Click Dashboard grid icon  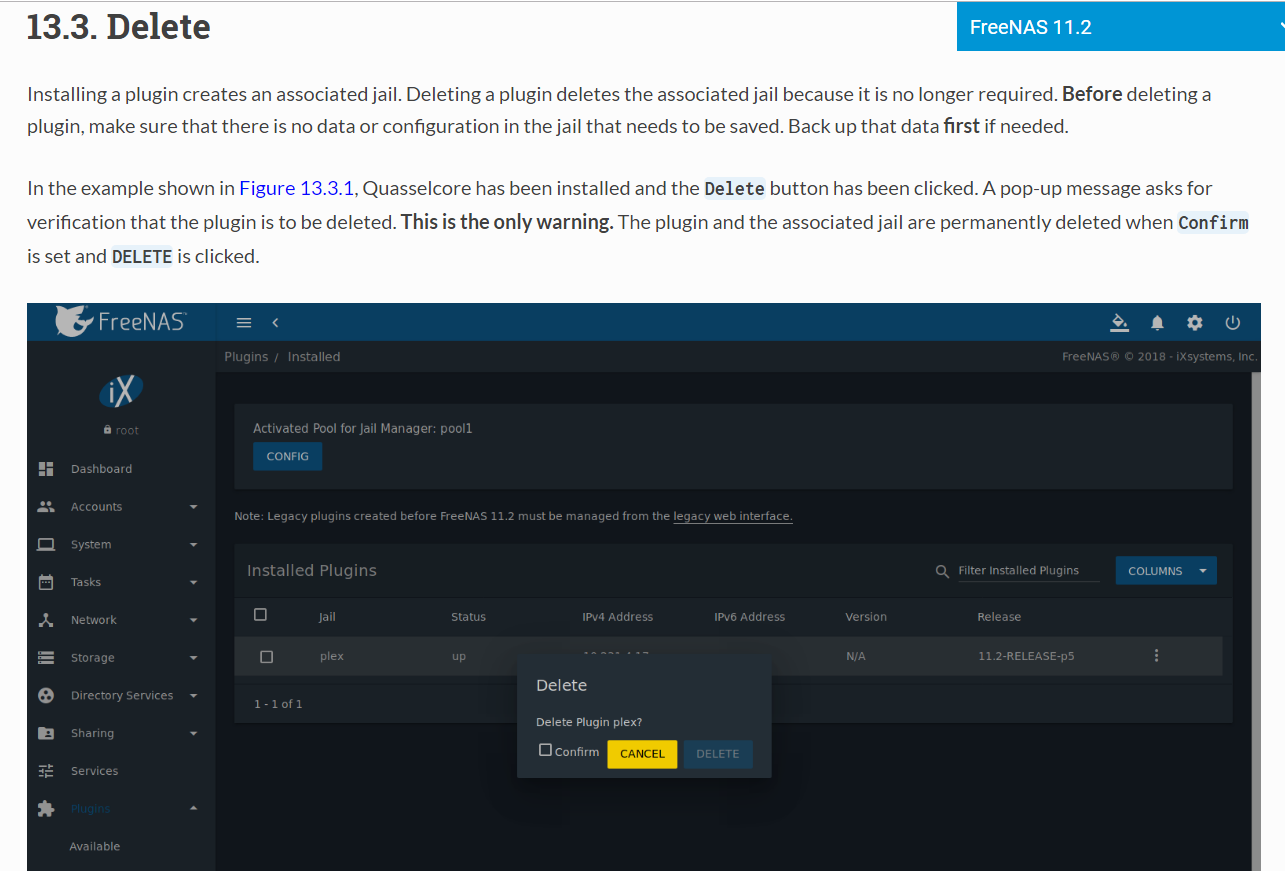pyautogui.click(x=45, y=469)
